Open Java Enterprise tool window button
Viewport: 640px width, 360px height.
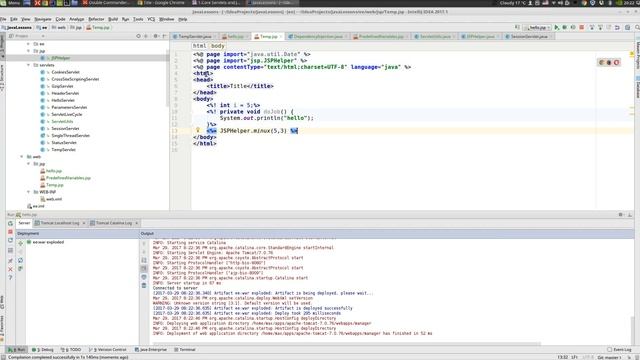pyautogui.click(x=151, y=350)
